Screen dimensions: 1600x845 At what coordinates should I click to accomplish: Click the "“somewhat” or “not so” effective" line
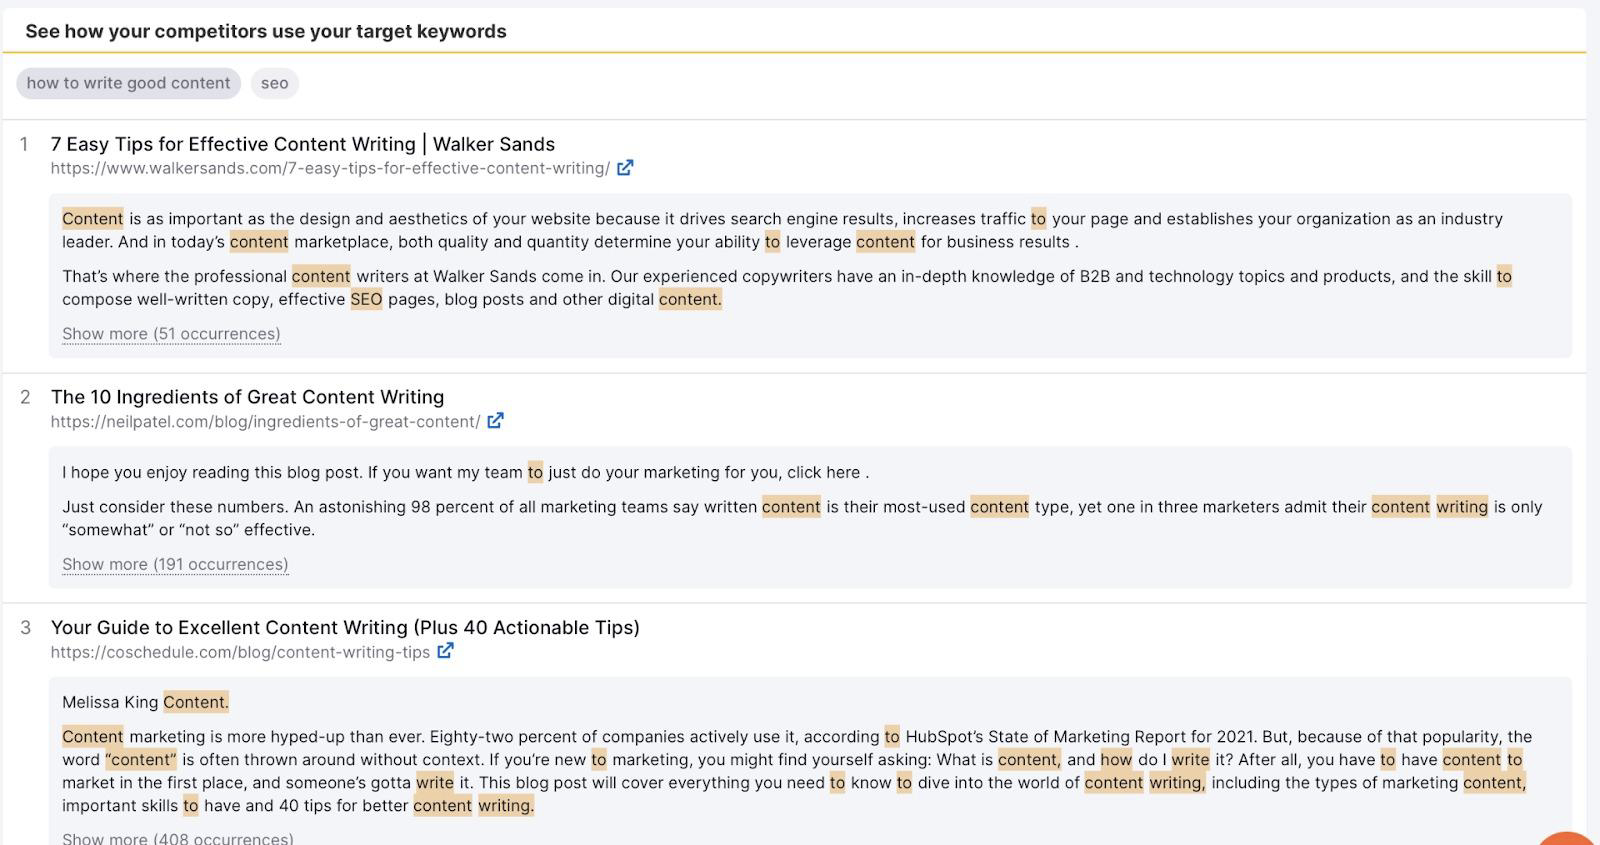[188, 530]
